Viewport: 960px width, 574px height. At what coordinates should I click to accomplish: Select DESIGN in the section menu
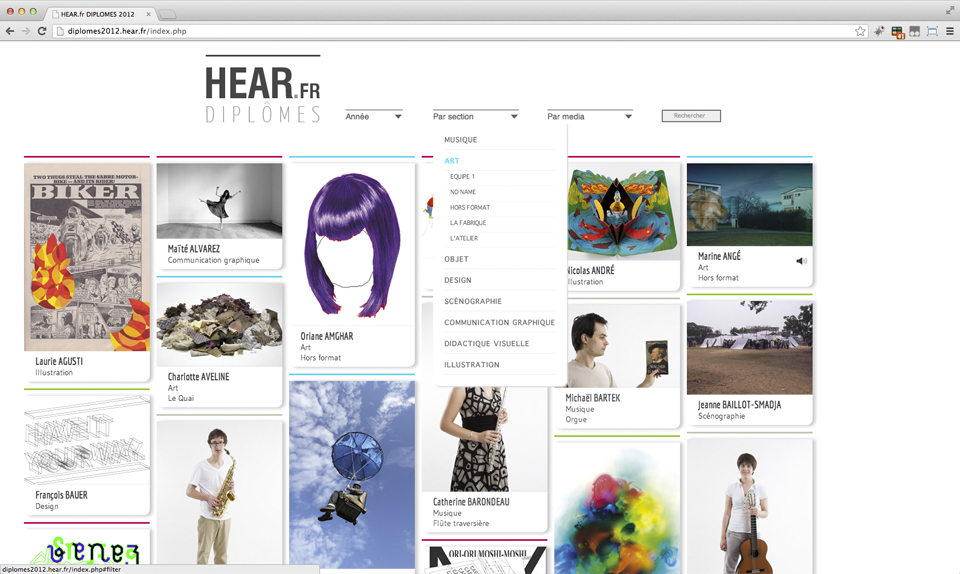tap(458, 280)
